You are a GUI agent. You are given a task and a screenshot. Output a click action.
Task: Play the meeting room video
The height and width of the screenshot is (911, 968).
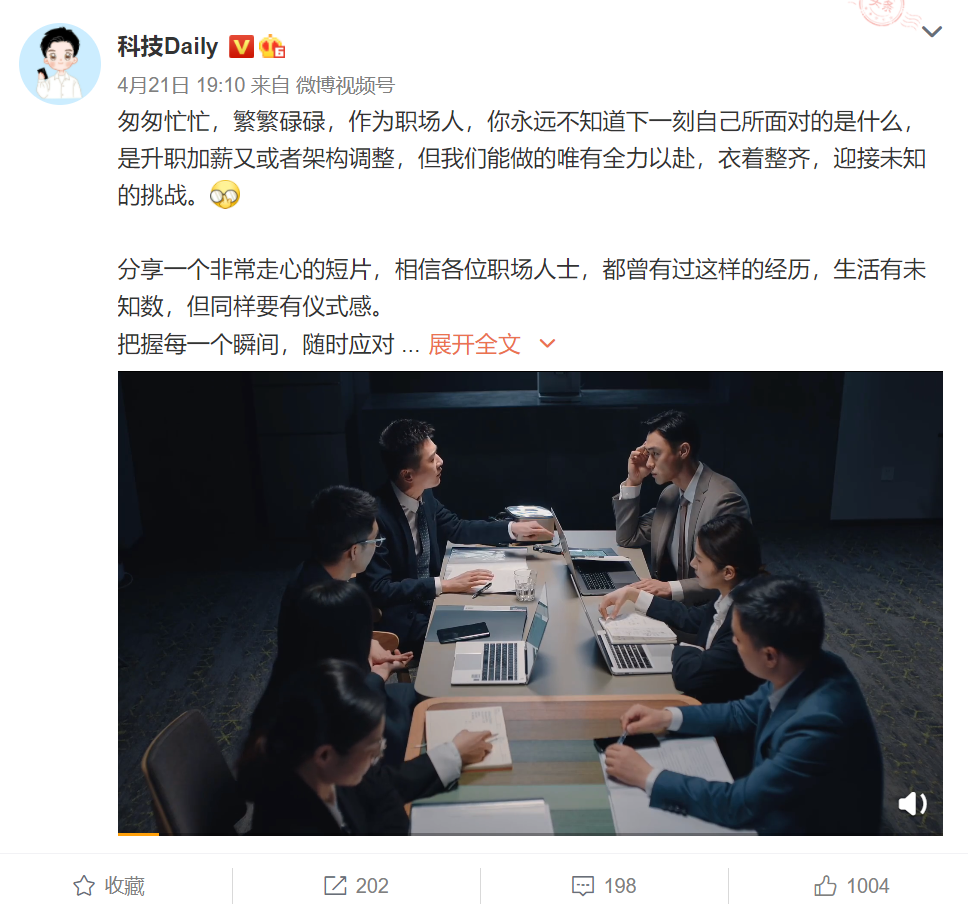coord(530,603)
